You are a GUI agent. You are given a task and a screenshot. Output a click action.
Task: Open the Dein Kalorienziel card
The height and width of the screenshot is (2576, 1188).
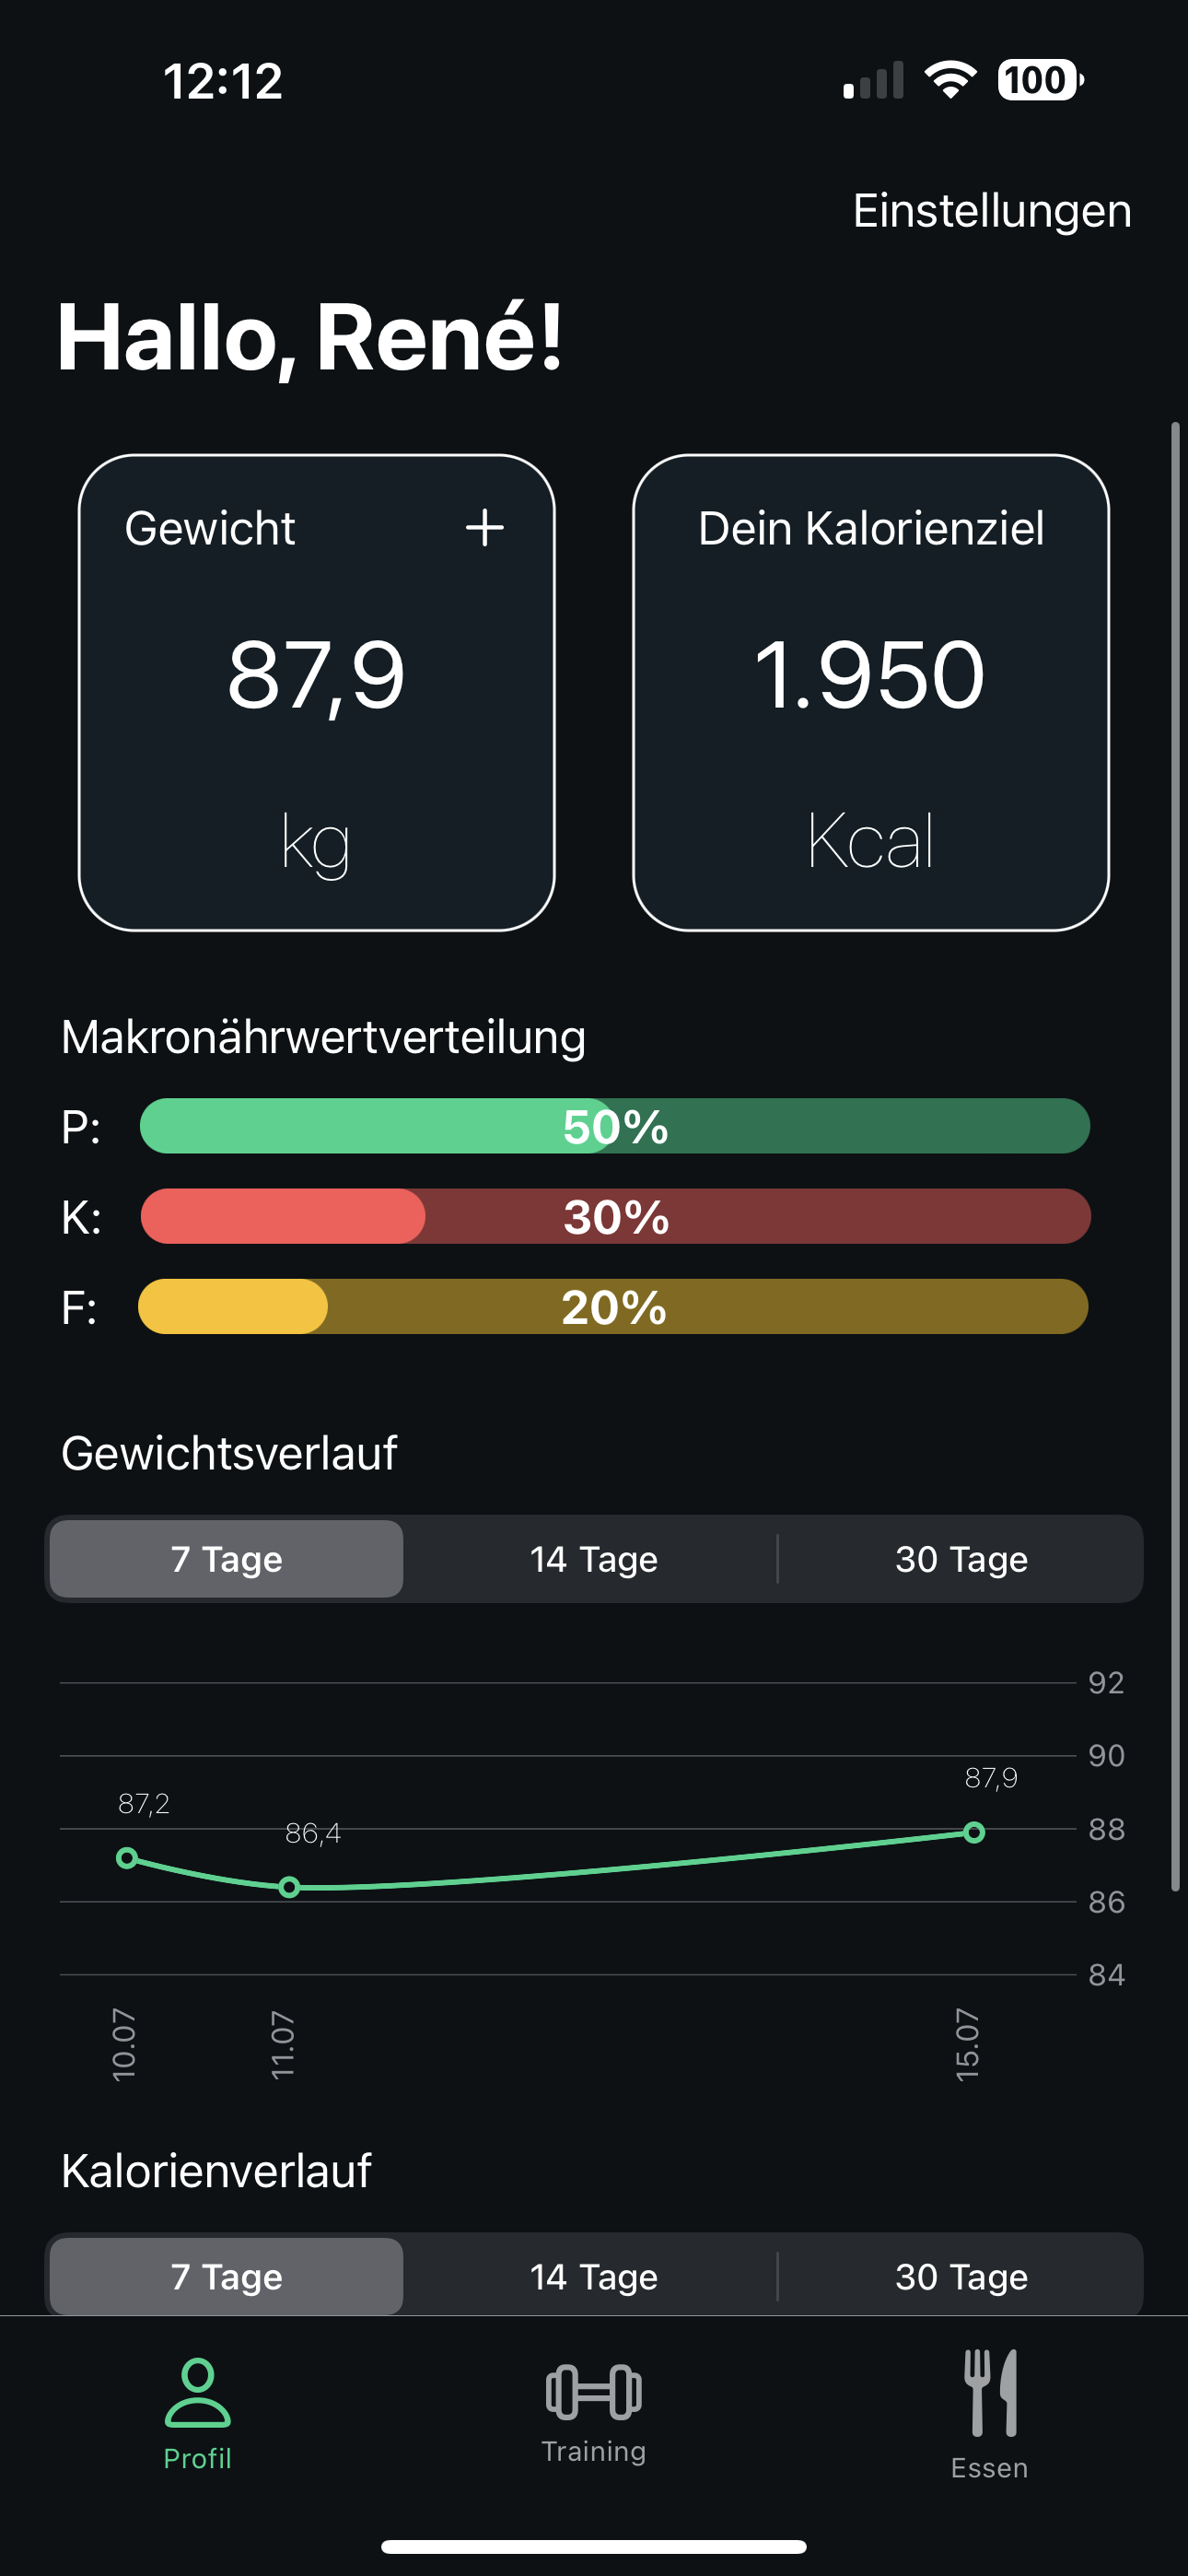pyautogui.click(x=871, y=693)
